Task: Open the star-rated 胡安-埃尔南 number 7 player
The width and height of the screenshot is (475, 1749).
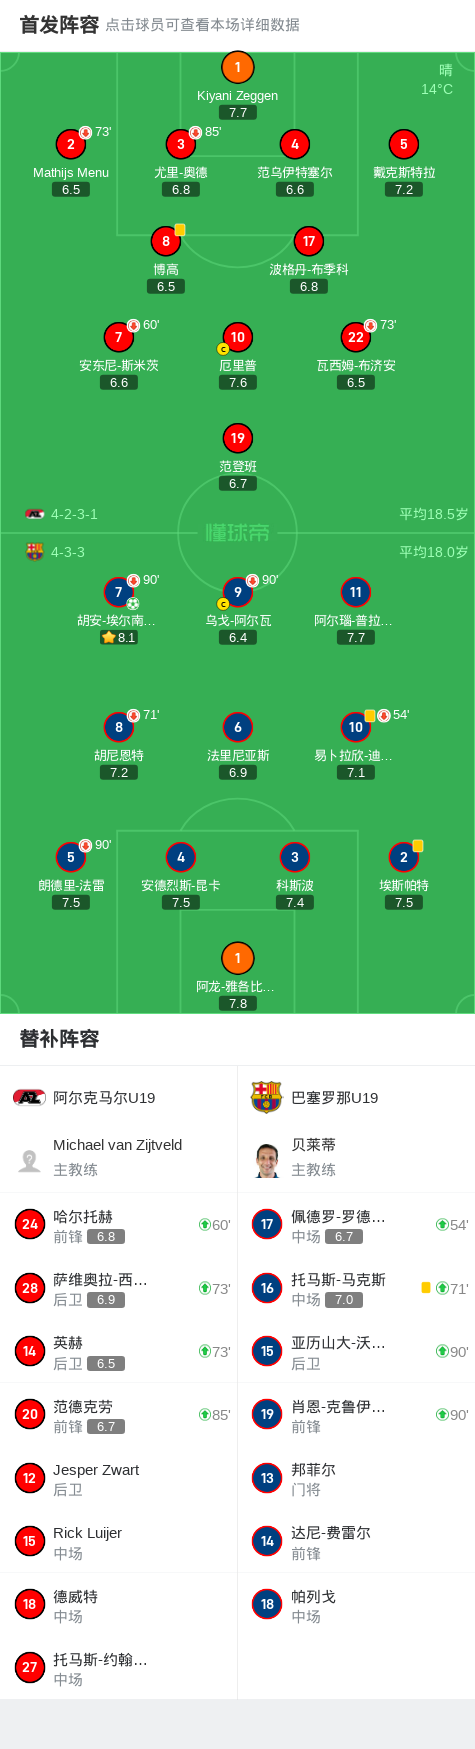Action: point(118,592)
